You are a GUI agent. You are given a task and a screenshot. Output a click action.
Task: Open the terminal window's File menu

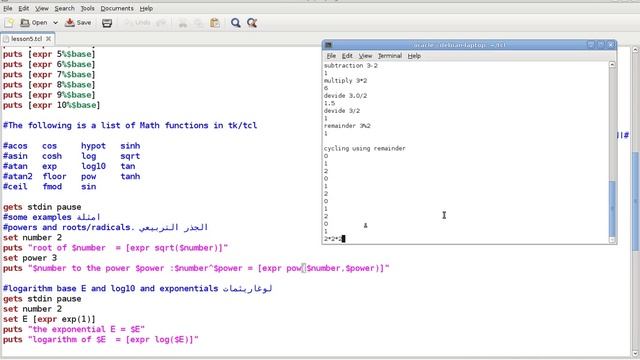(331, 56)
